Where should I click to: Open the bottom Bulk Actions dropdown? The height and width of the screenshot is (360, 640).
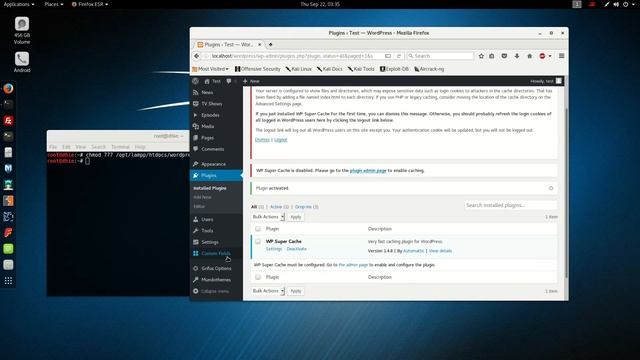[268, 291]
